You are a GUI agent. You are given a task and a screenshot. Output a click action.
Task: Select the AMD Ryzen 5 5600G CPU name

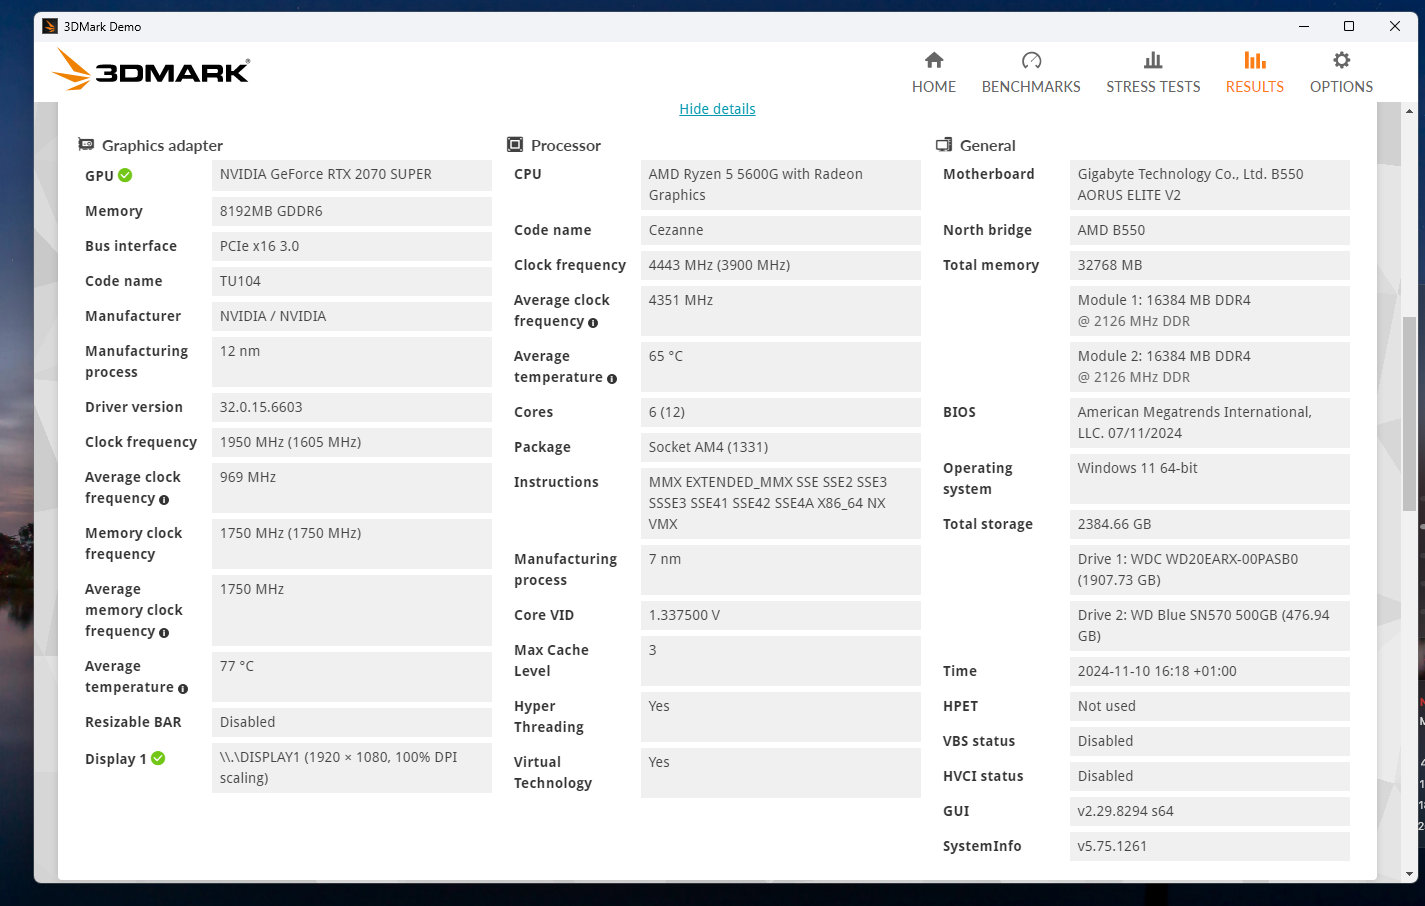click(x=781, y=185)
